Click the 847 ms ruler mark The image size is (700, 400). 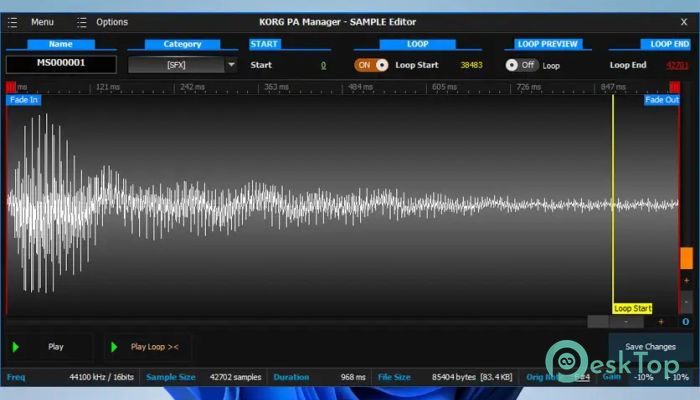point(613,87)
